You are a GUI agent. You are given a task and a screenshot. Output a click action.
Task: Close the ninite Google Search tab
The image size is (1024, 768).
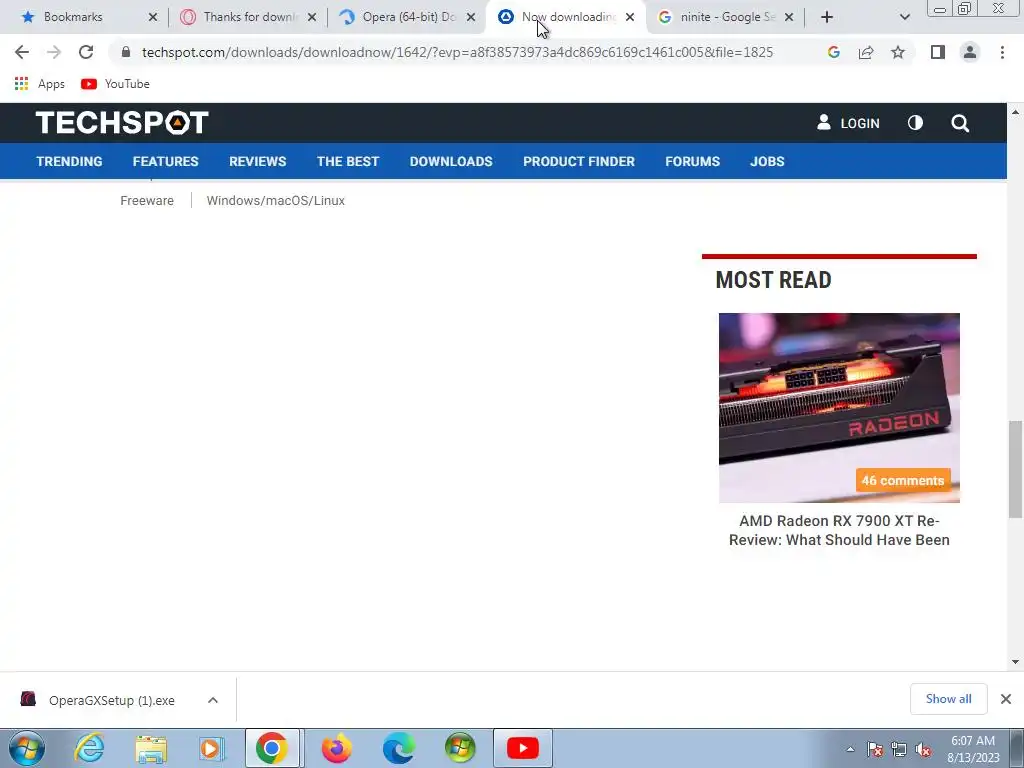click(789, 17)
